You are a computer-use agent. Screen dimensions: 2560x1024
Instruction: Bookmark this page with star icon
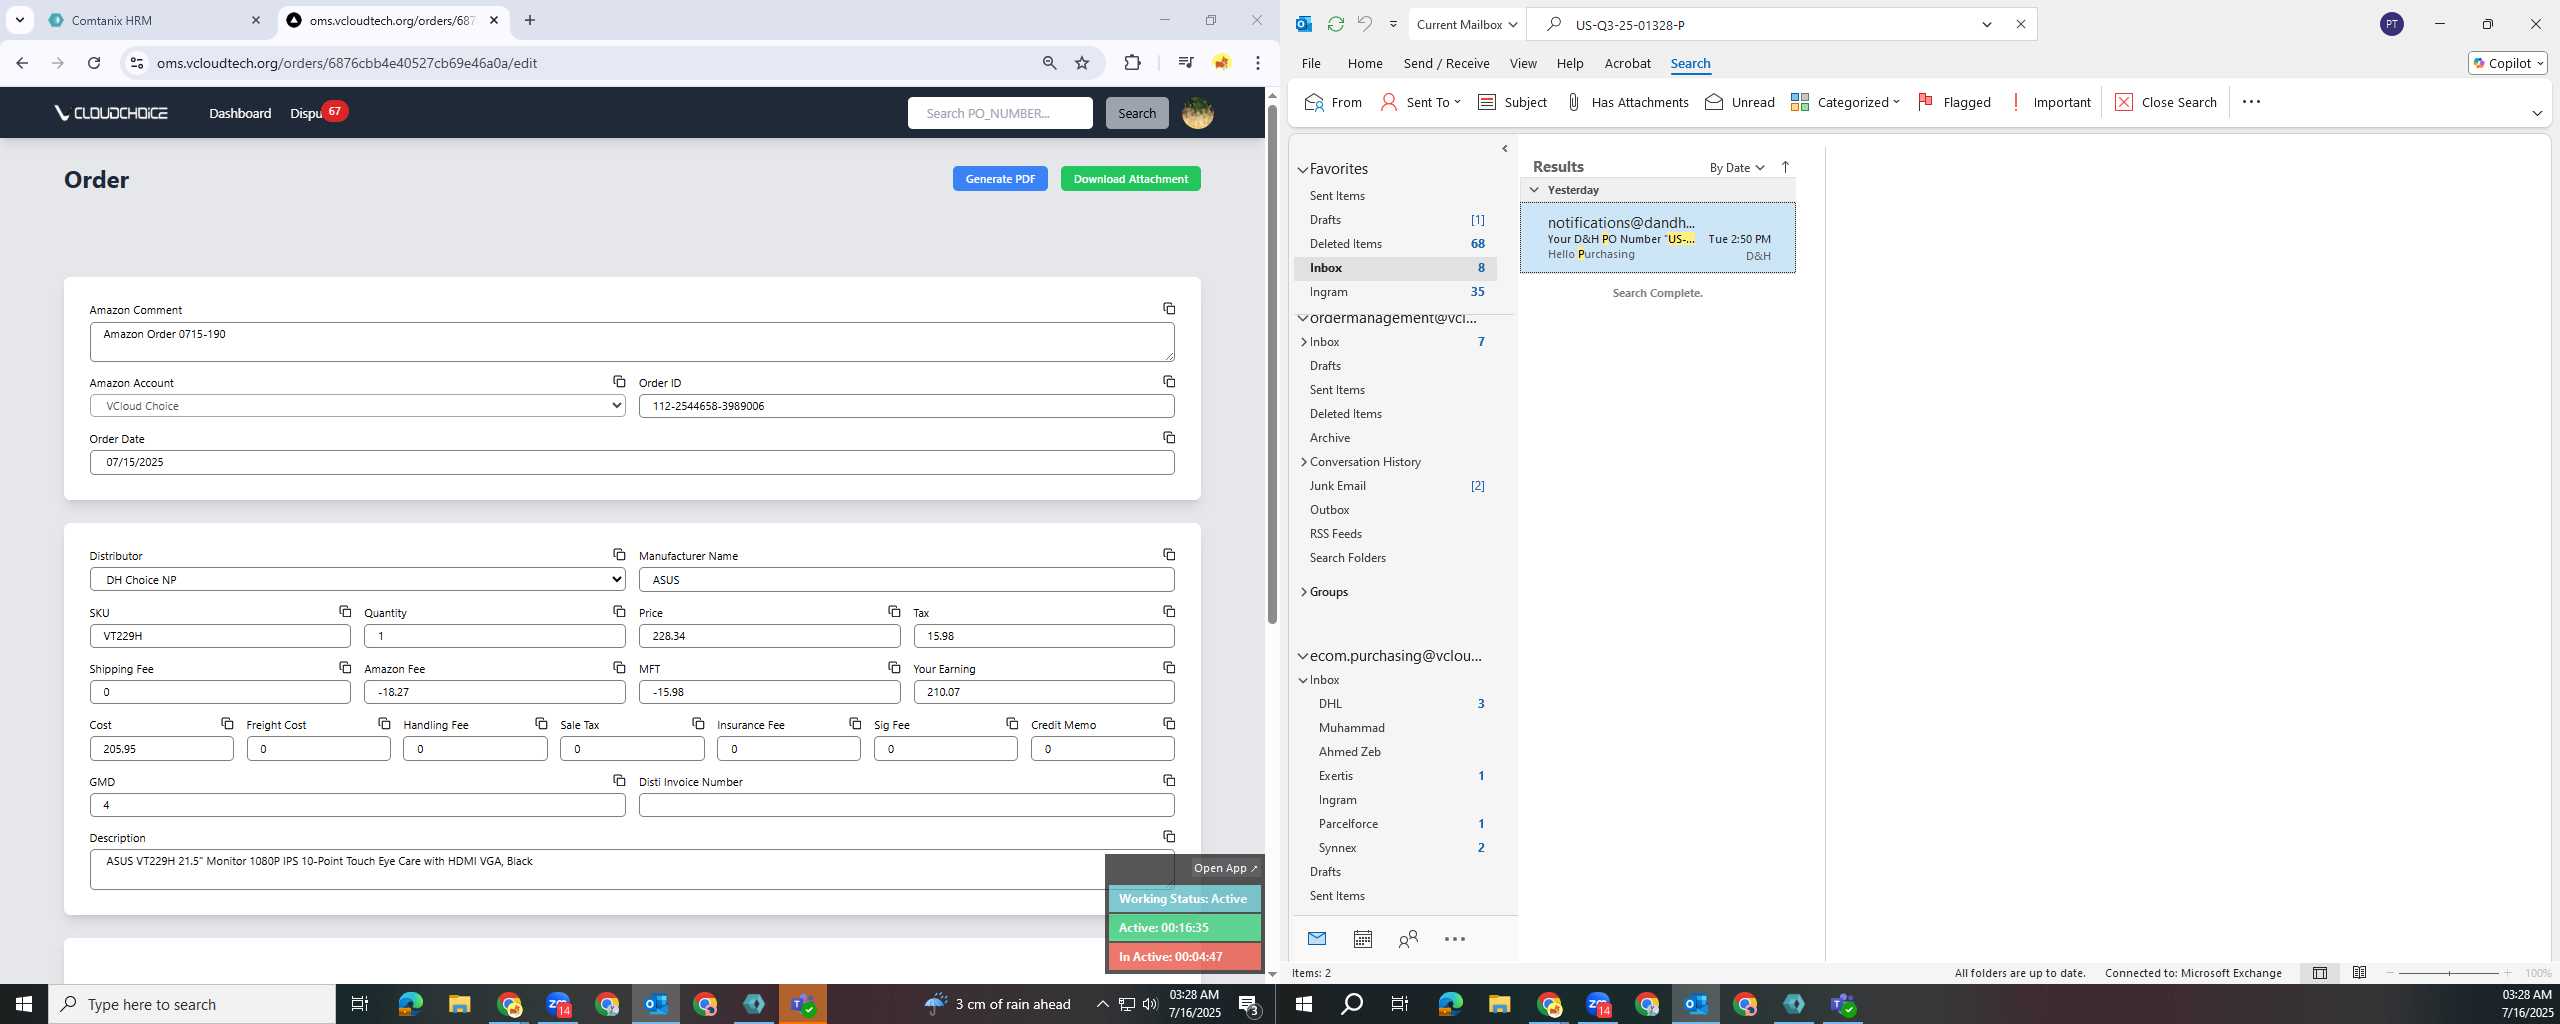pyautogui.click(x=1082, y=63)
